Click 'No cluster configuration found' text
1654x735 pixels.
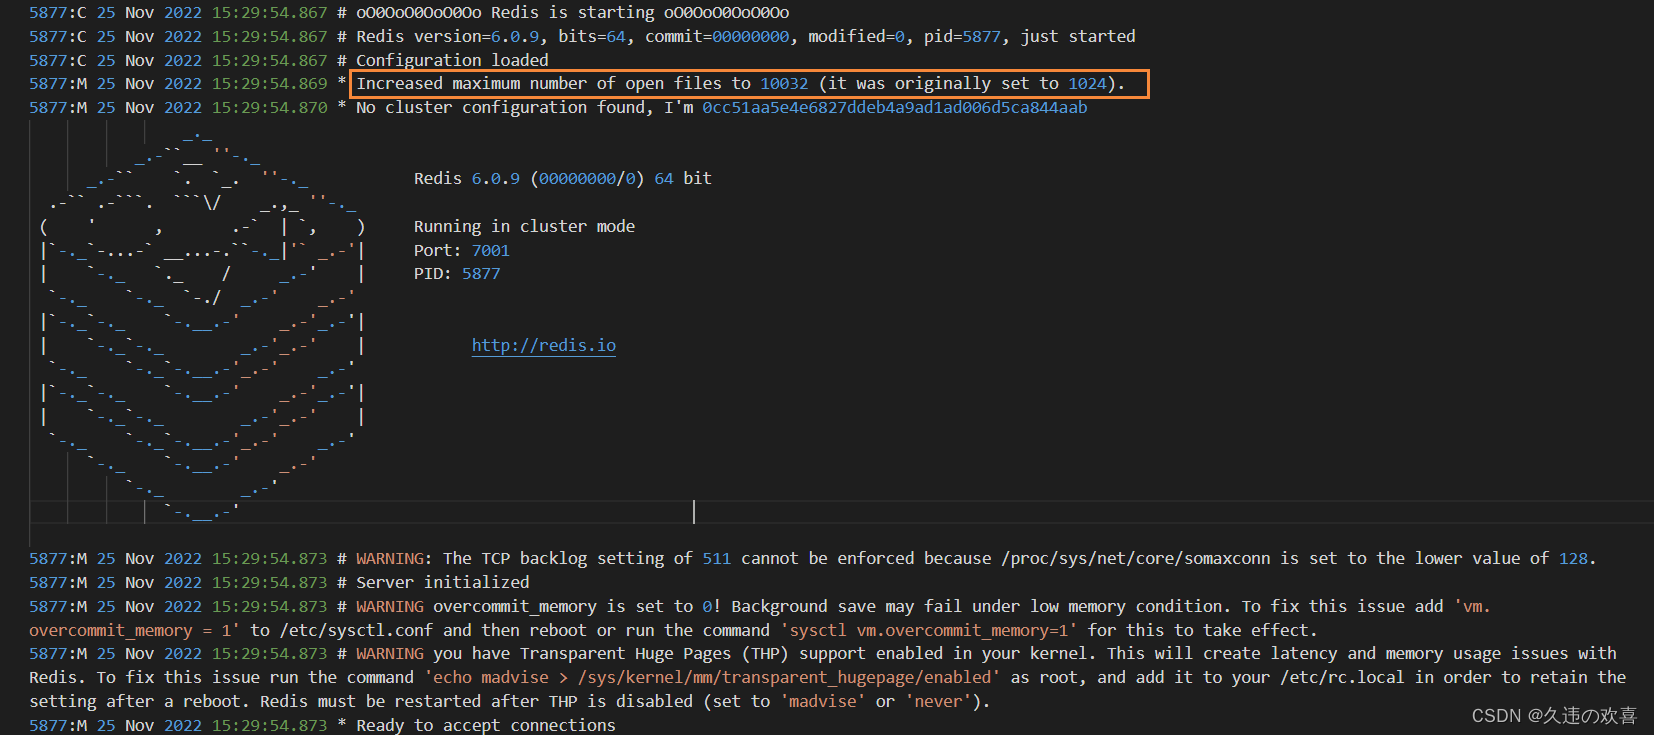(x=500, y=107)
